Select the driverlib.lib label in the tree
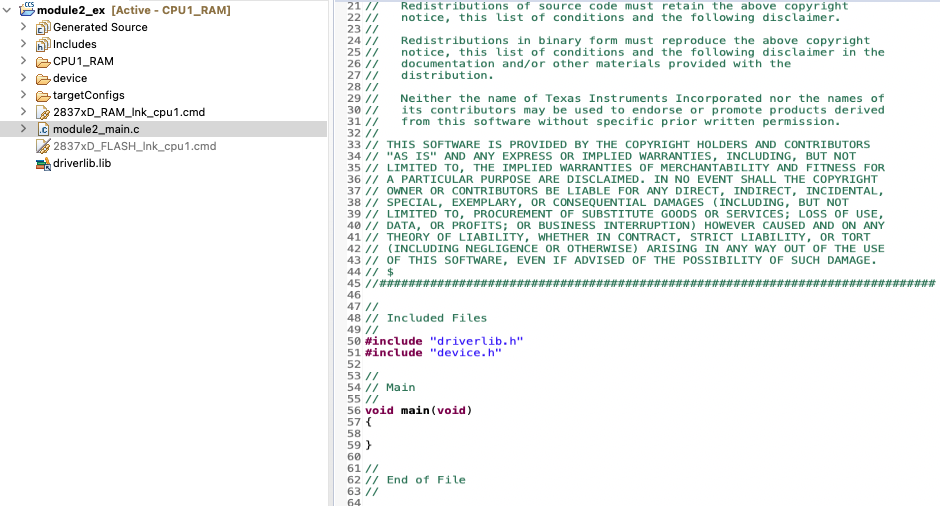The height and width of the screenshot is (506, 940). [81, 163]
